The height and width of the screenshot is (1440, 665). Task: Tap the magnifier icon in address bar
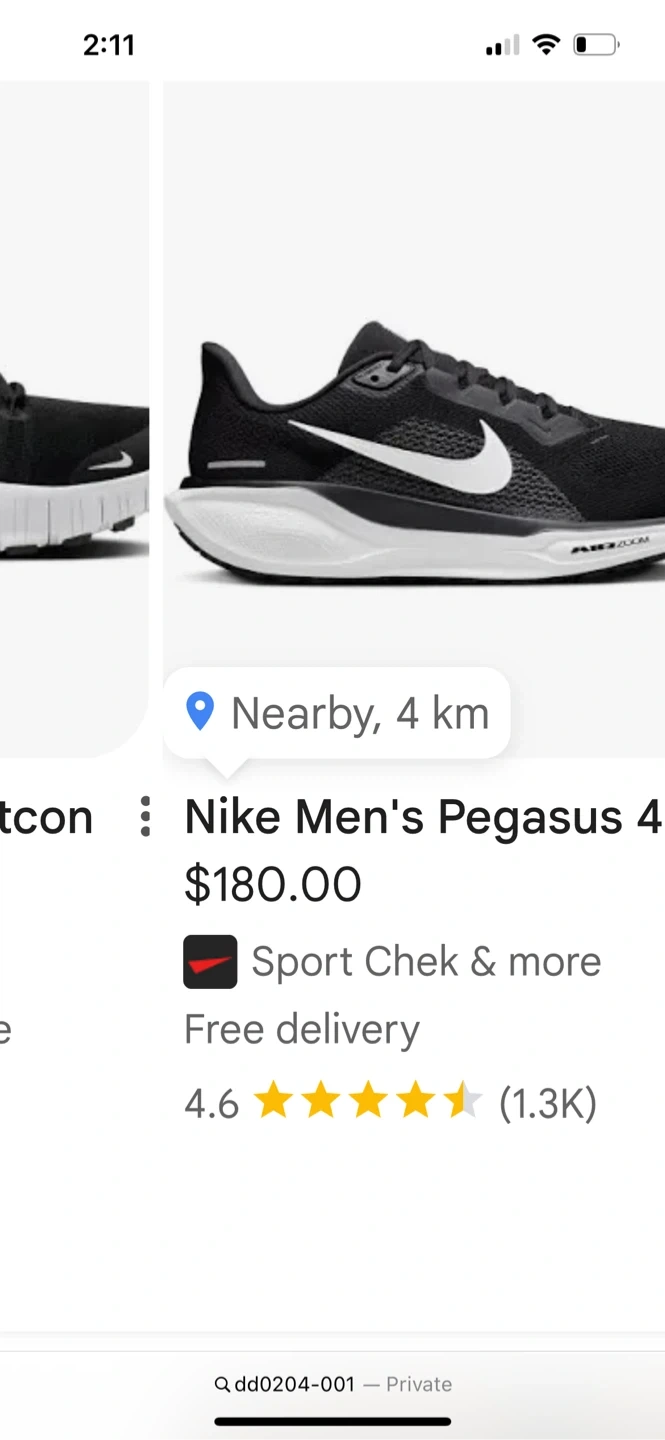coord(222,1384)
